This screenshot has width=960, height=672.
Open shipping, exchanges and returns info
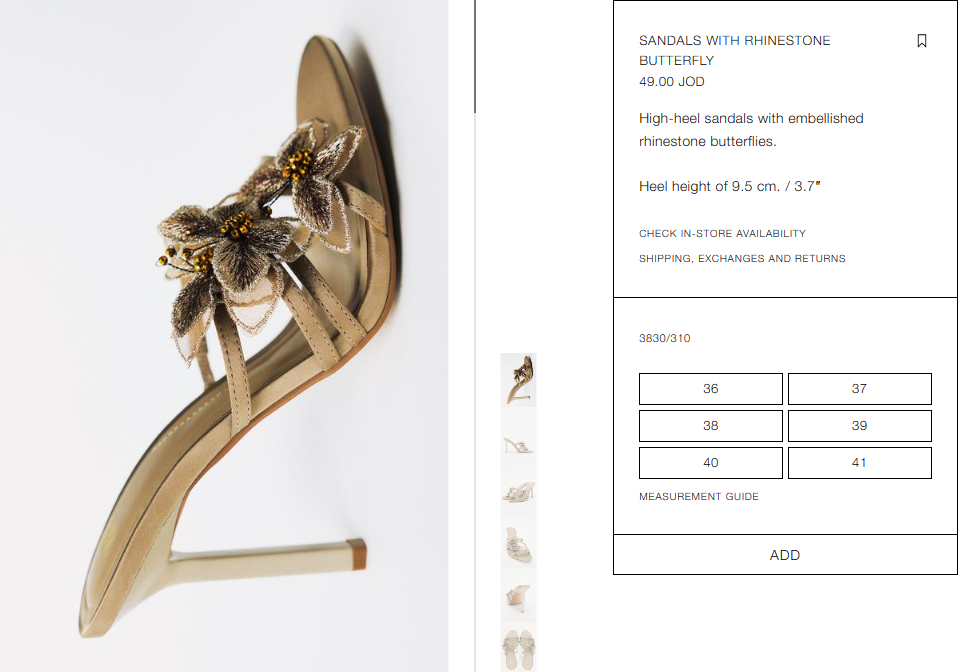pyautogui.click(x=742, y=259)
